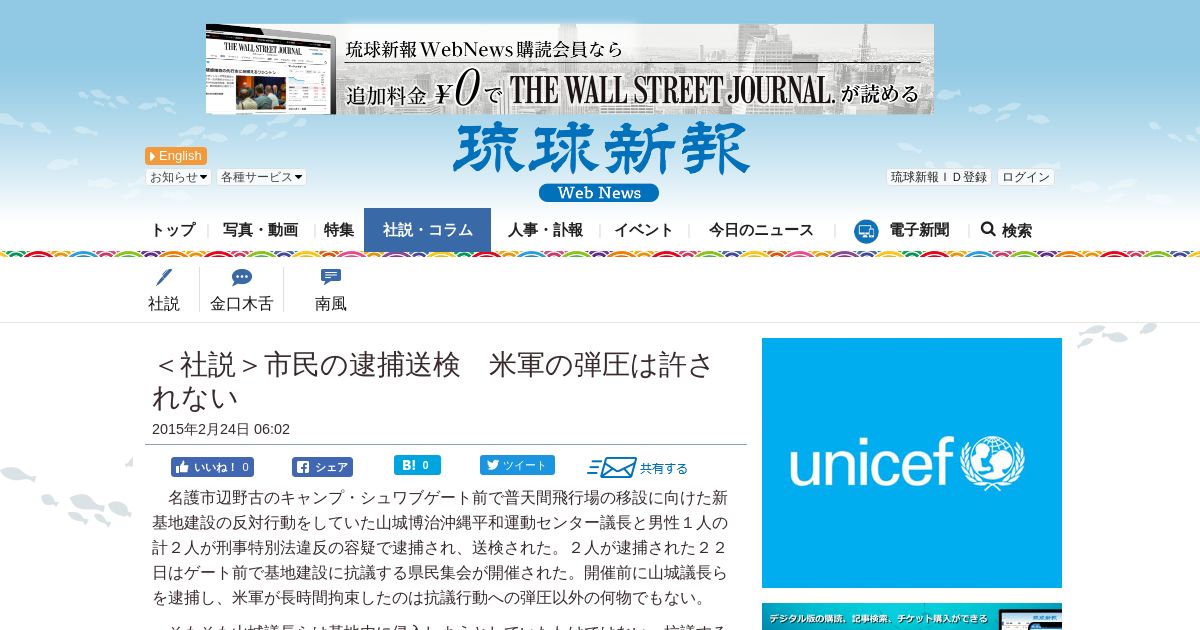Open the ログイン login link
This screenshot has width=1200, height=630.
point(1026,177)
